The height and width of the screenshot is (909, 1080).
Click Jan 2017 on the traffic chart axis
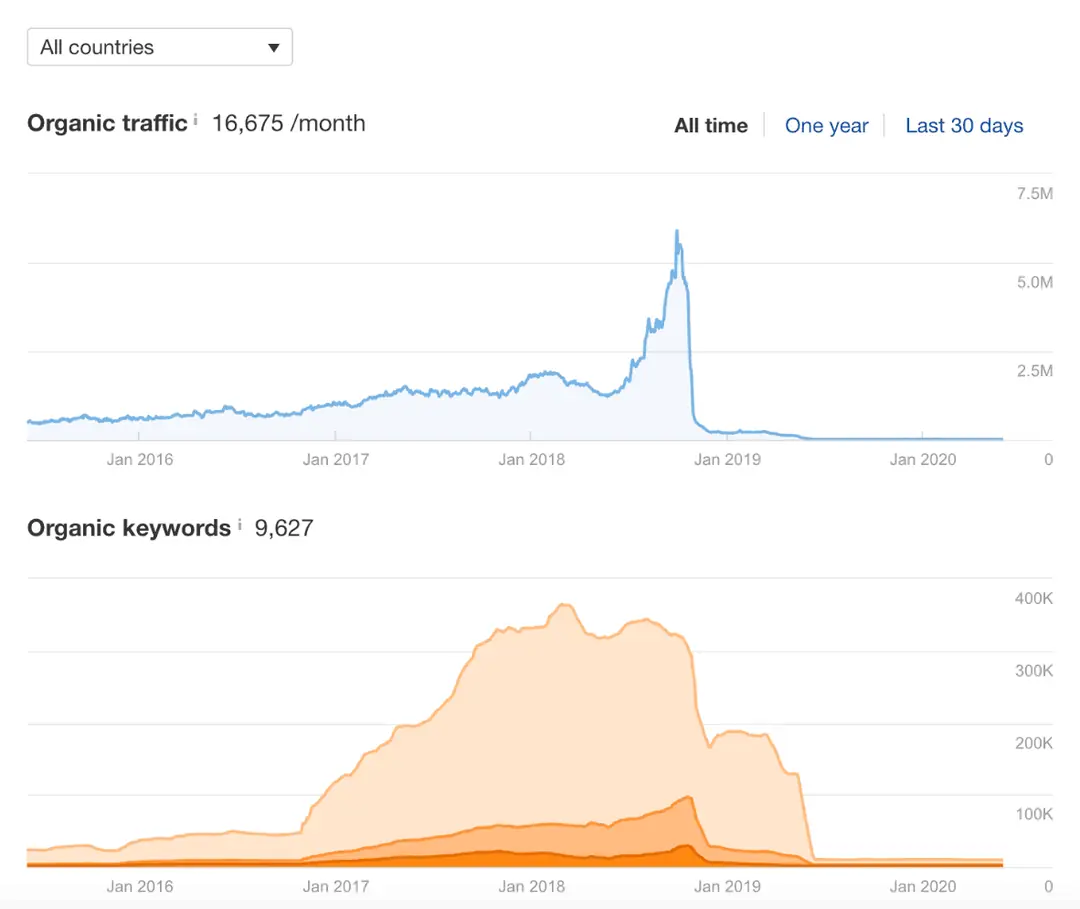point(336,460)
